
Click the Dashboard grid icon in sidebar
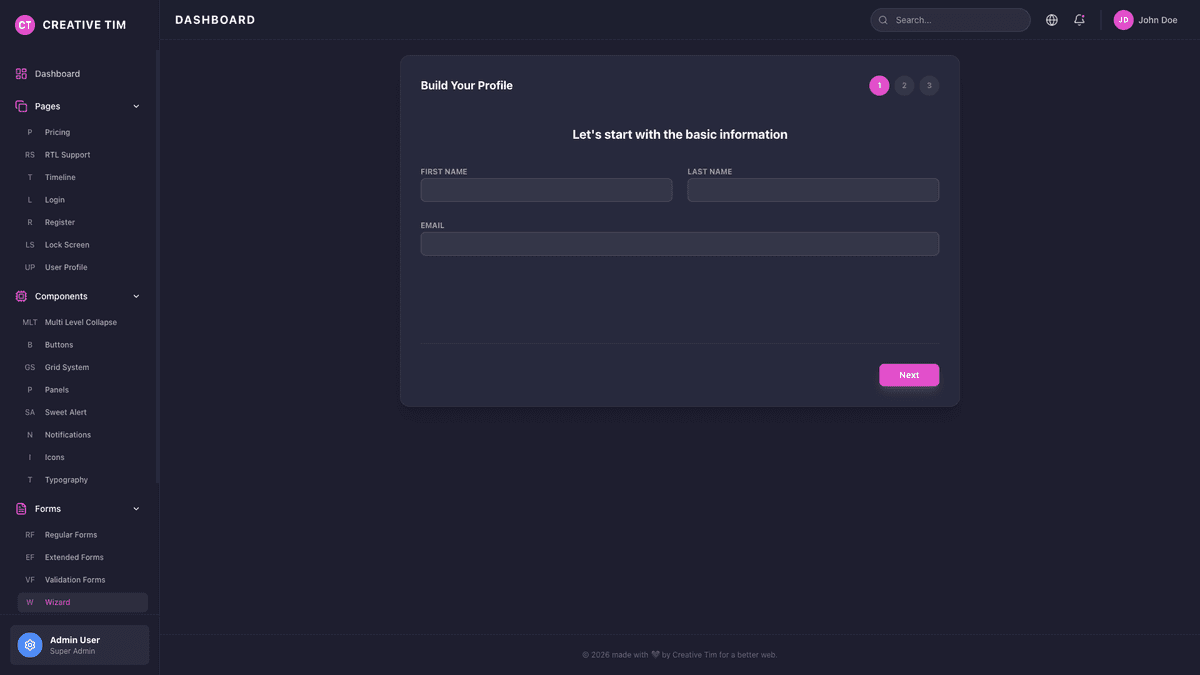(x=21, y=73)
